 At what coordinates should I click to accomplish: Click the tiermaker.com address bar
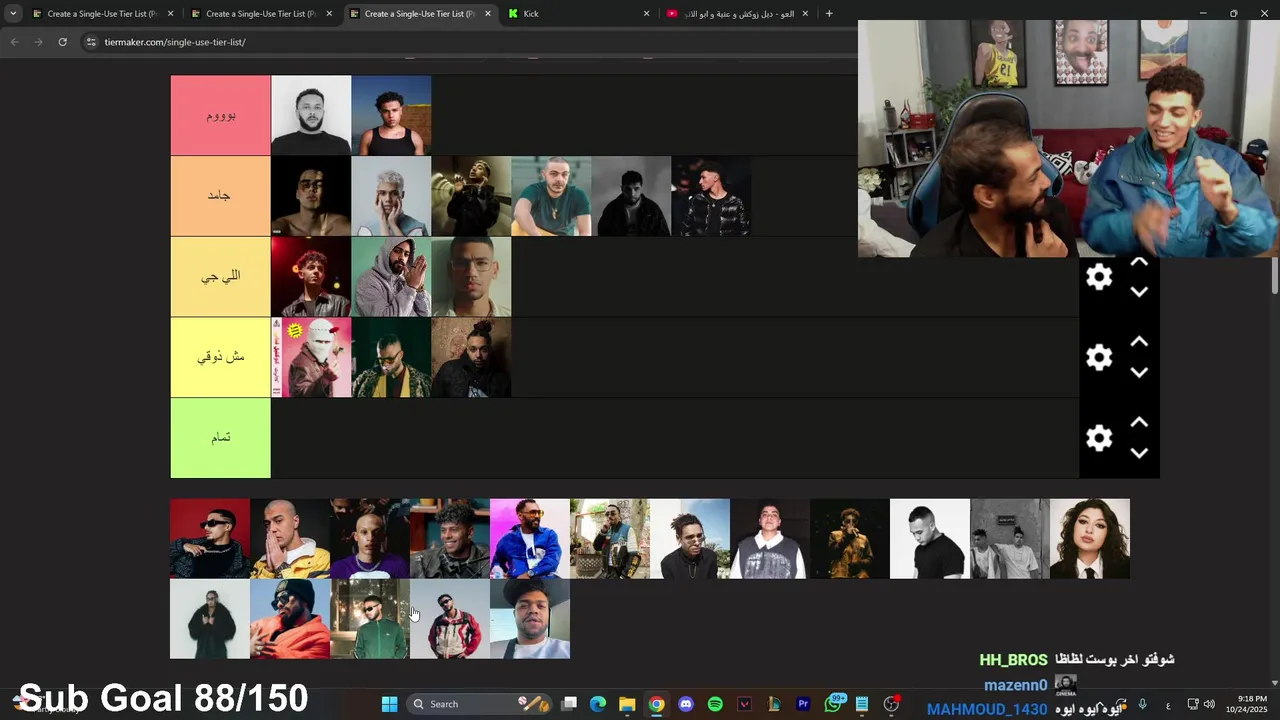470,42
